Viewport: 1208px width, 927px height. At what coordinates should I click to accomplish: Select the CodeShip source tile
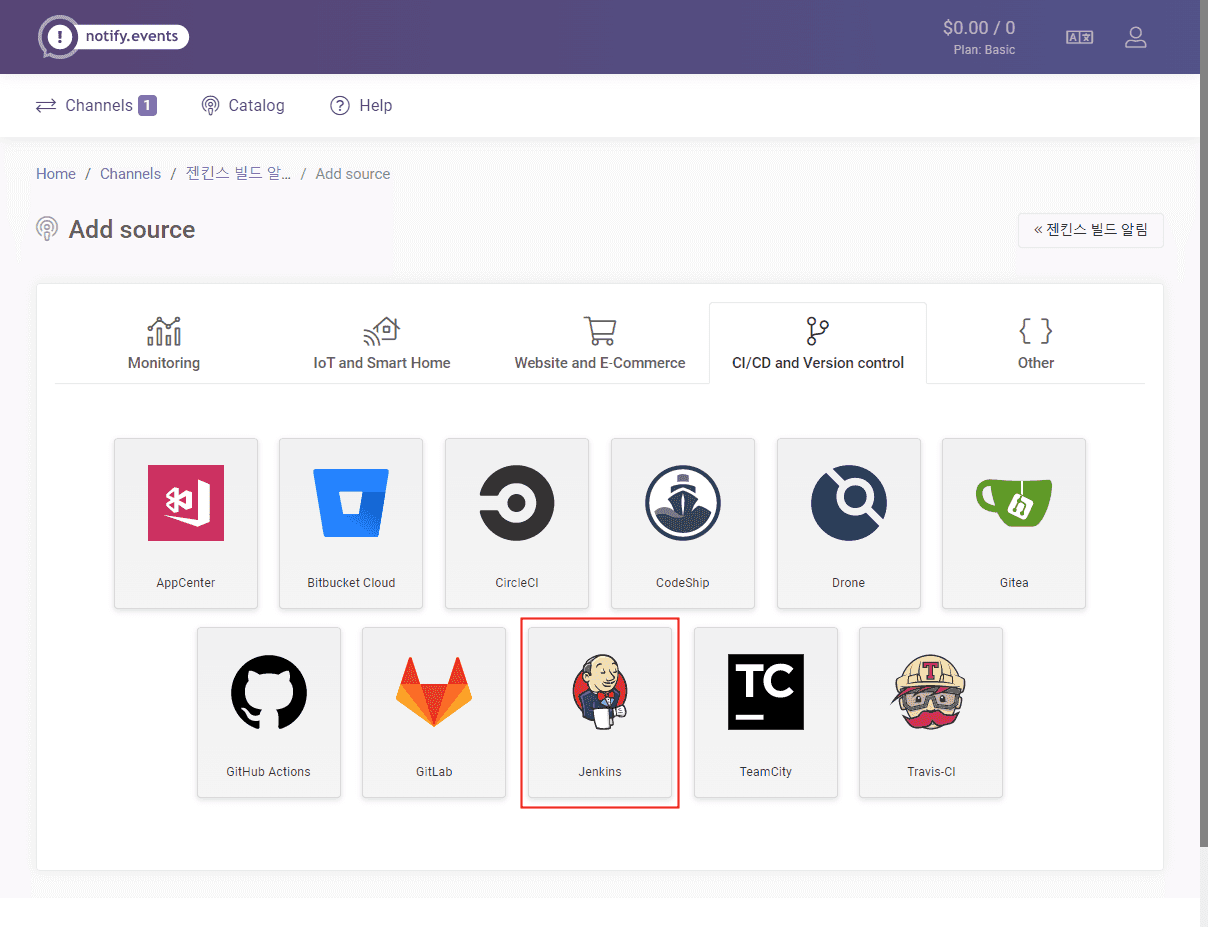(x=683, y=523)
